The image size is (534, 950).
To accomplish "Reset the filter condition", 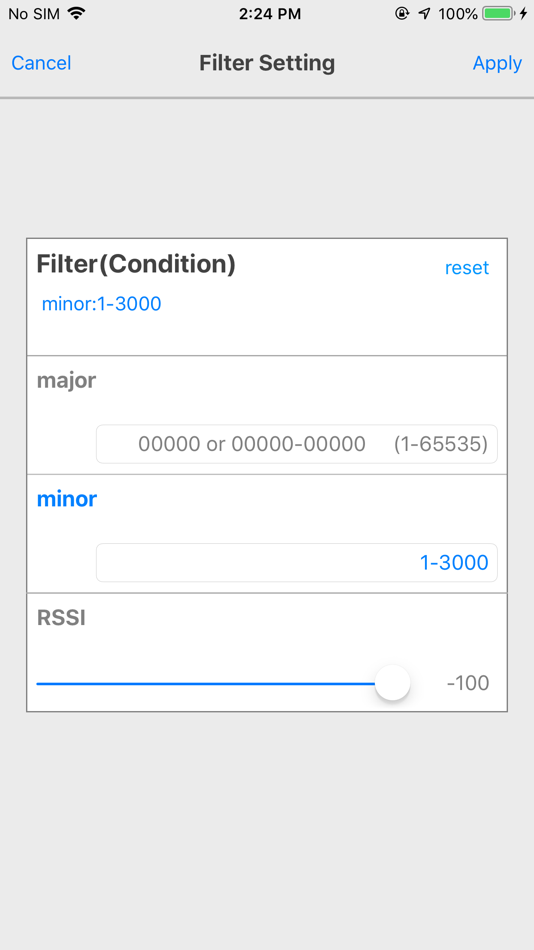I will point(467,268).
